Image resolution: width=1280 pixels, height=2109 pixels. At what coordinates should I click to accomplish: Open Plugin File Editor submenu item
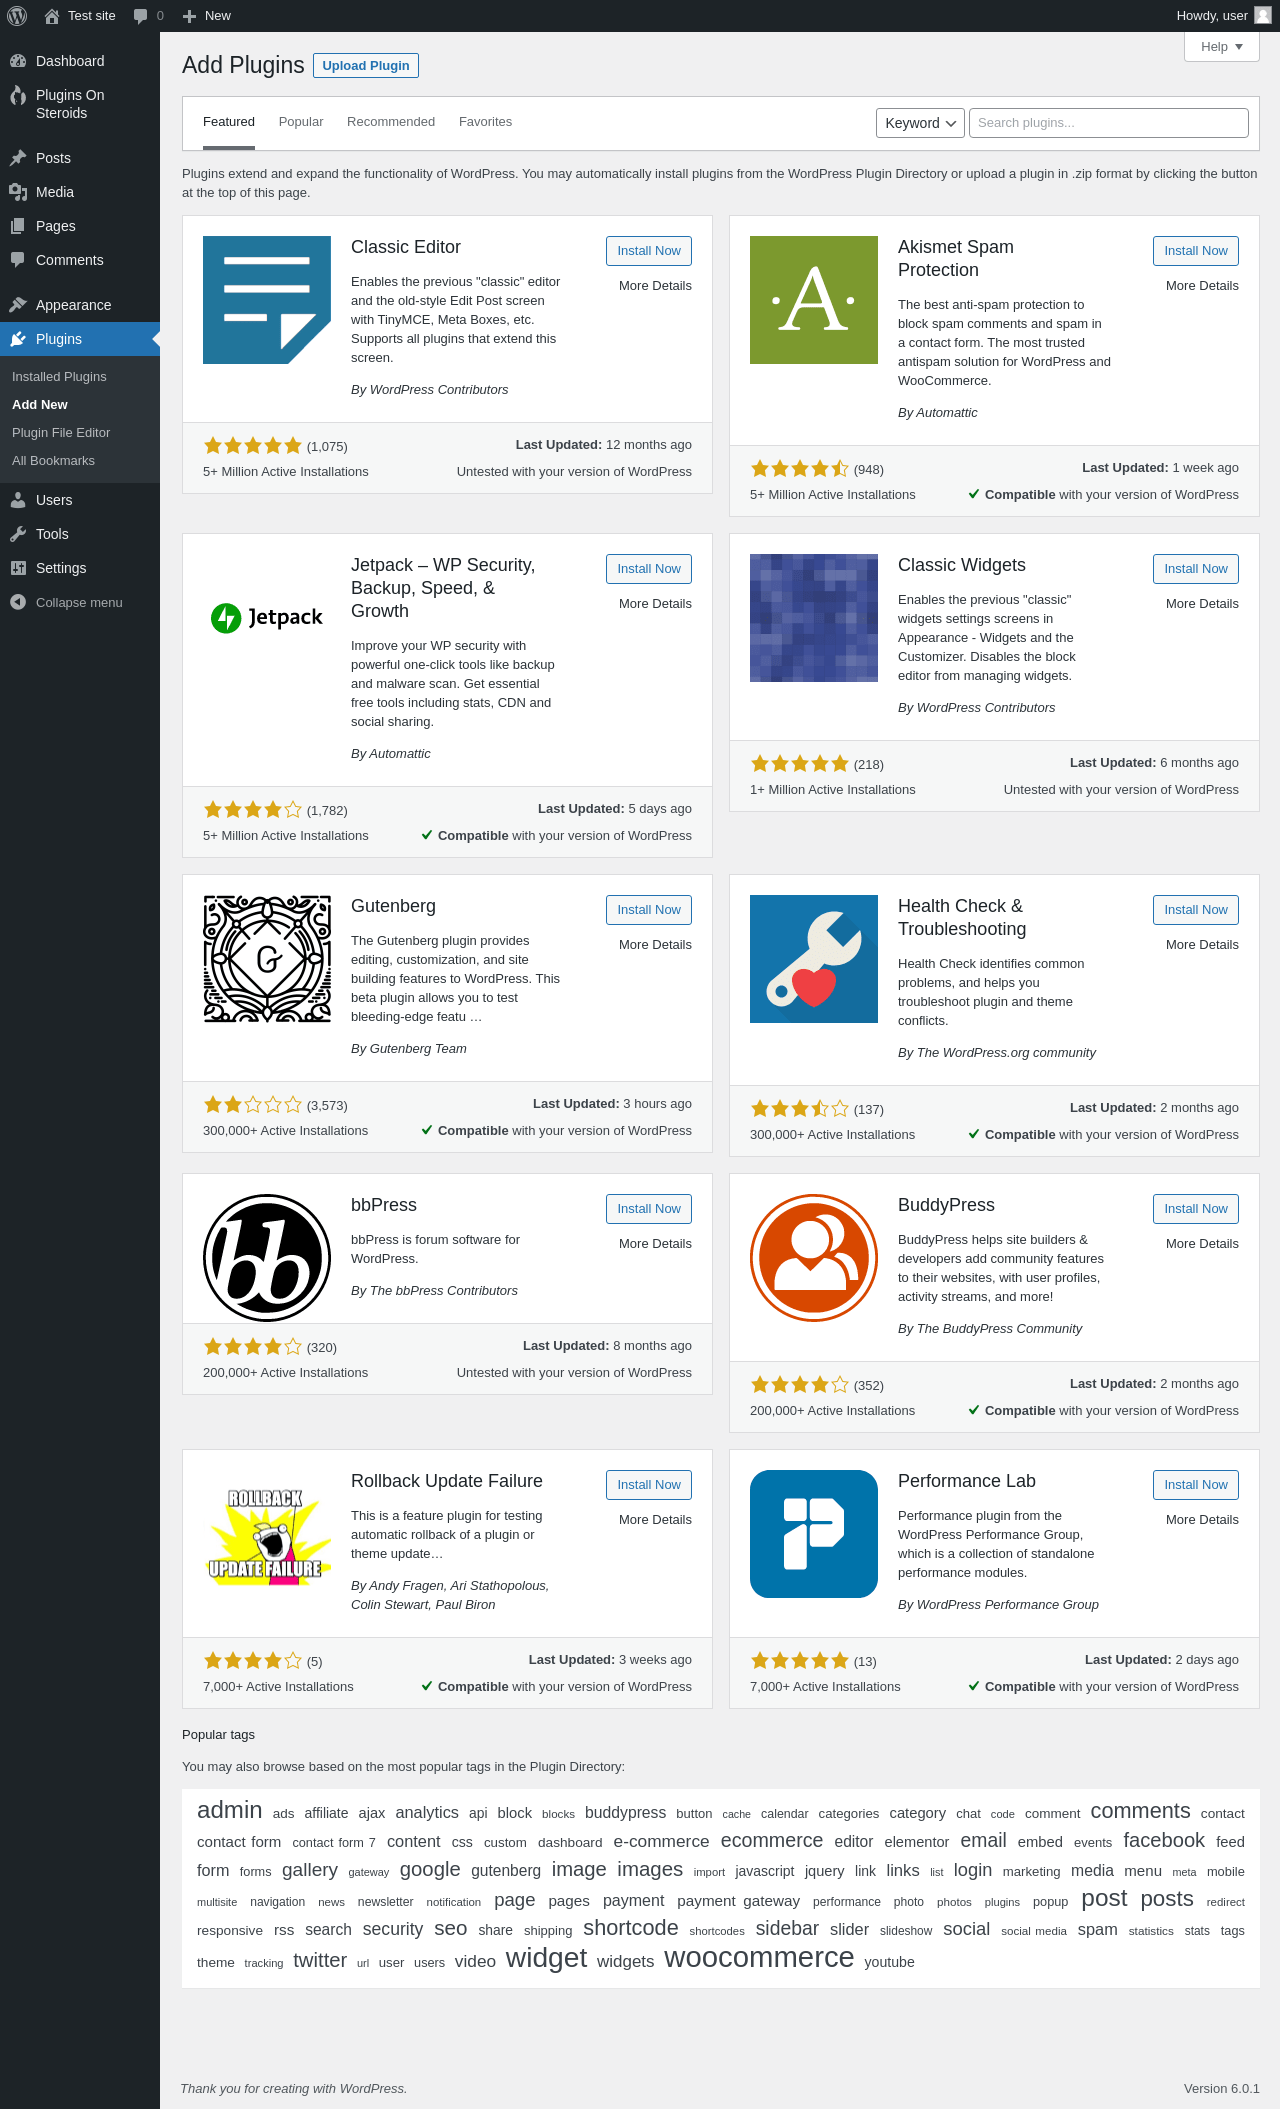80,433
